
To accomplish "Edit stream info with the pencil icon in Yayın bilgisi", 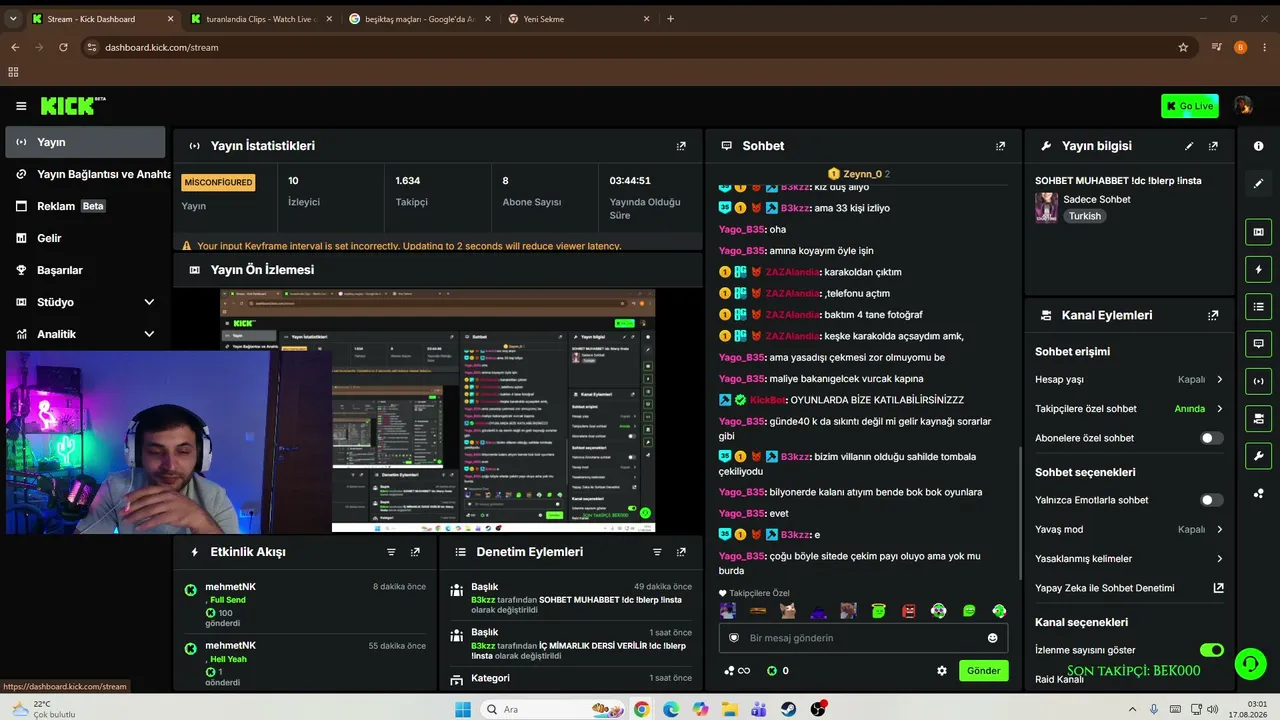I will point(1189,146).
